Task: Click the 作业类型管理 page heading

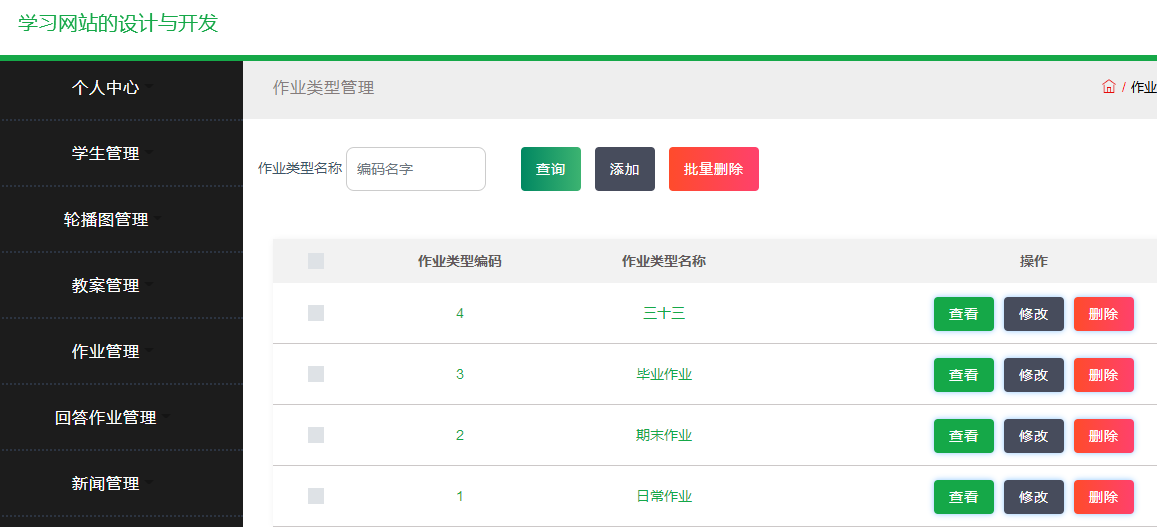Action: [x=323, y=88]
